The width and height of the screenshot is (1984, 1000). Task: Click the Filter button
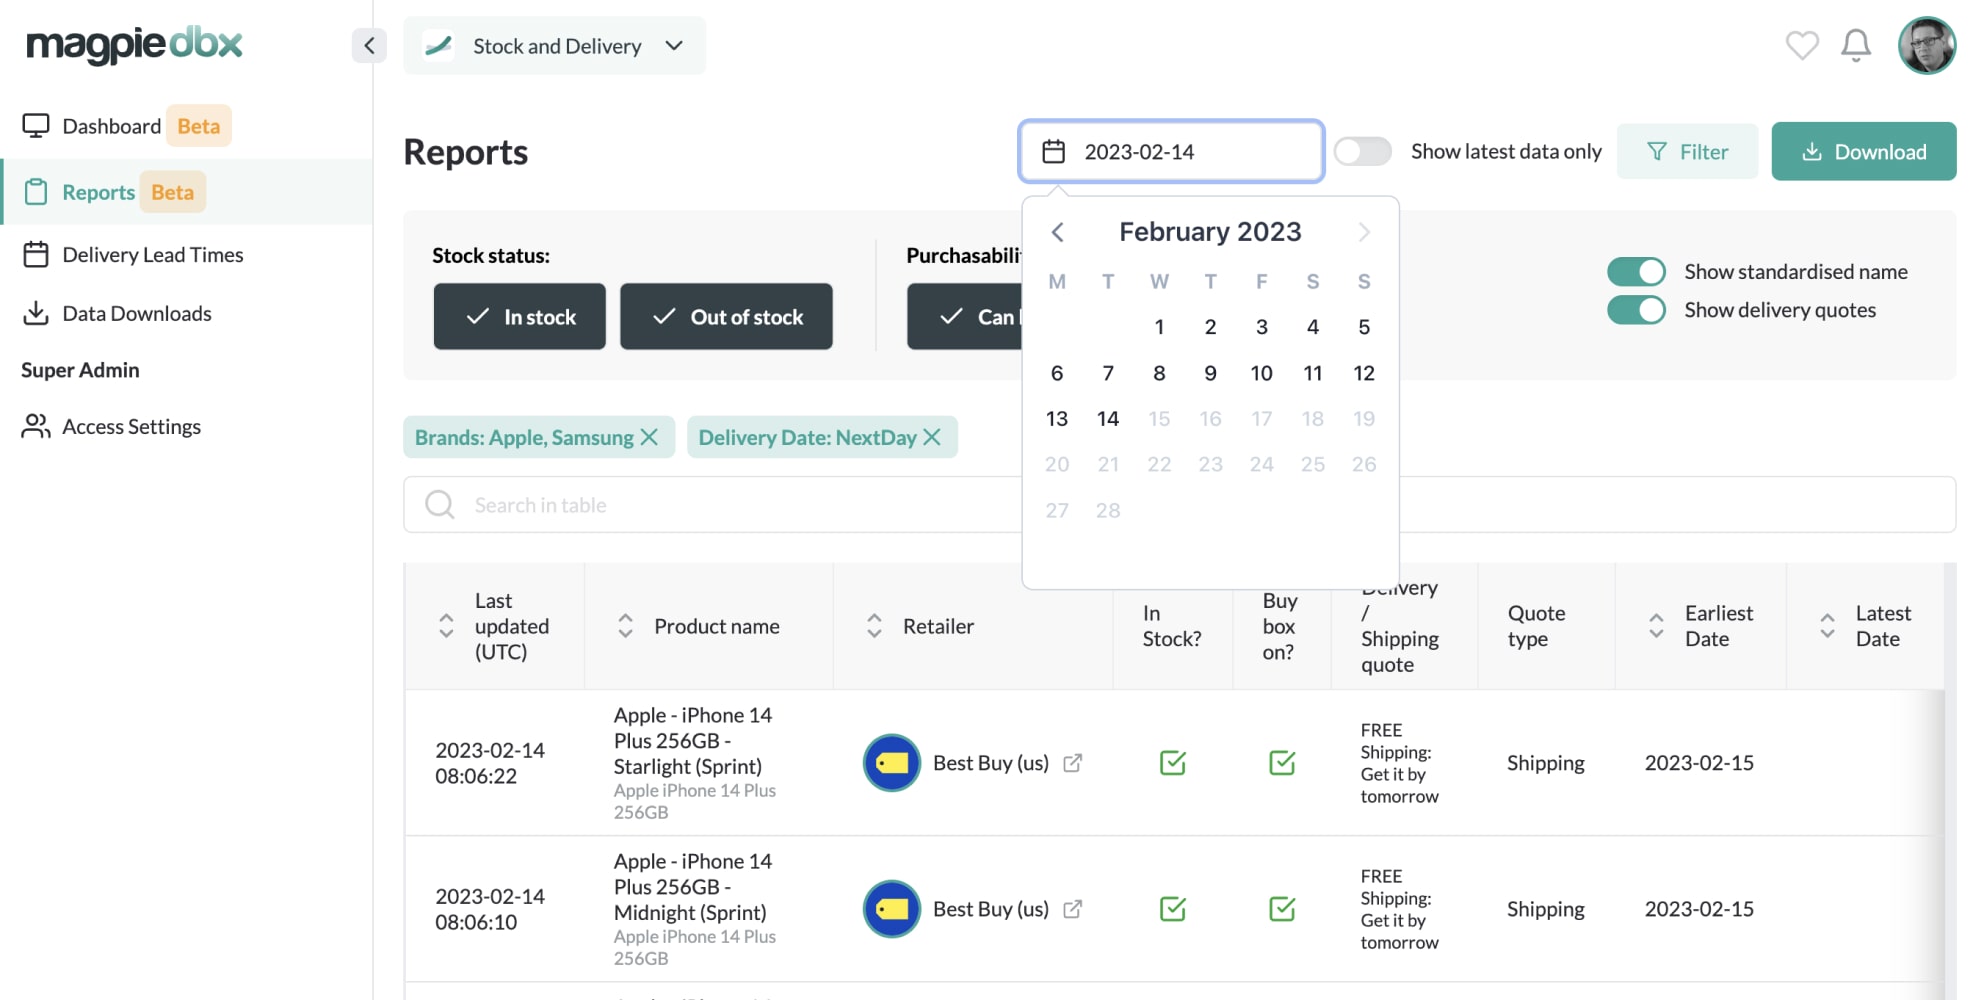click(1687, 151)
